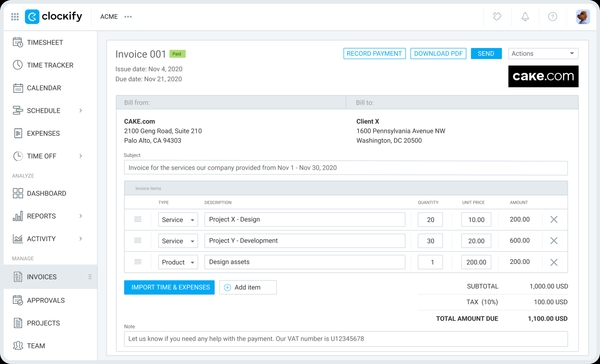Open the Product type dropdown for Design assets

178,262
